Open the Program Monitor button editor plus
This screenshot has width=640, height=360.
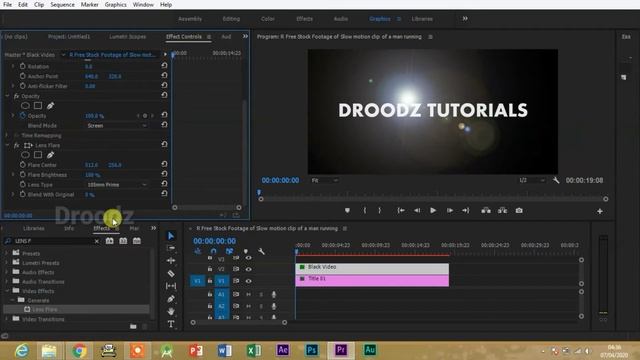(x=600, y=211)
